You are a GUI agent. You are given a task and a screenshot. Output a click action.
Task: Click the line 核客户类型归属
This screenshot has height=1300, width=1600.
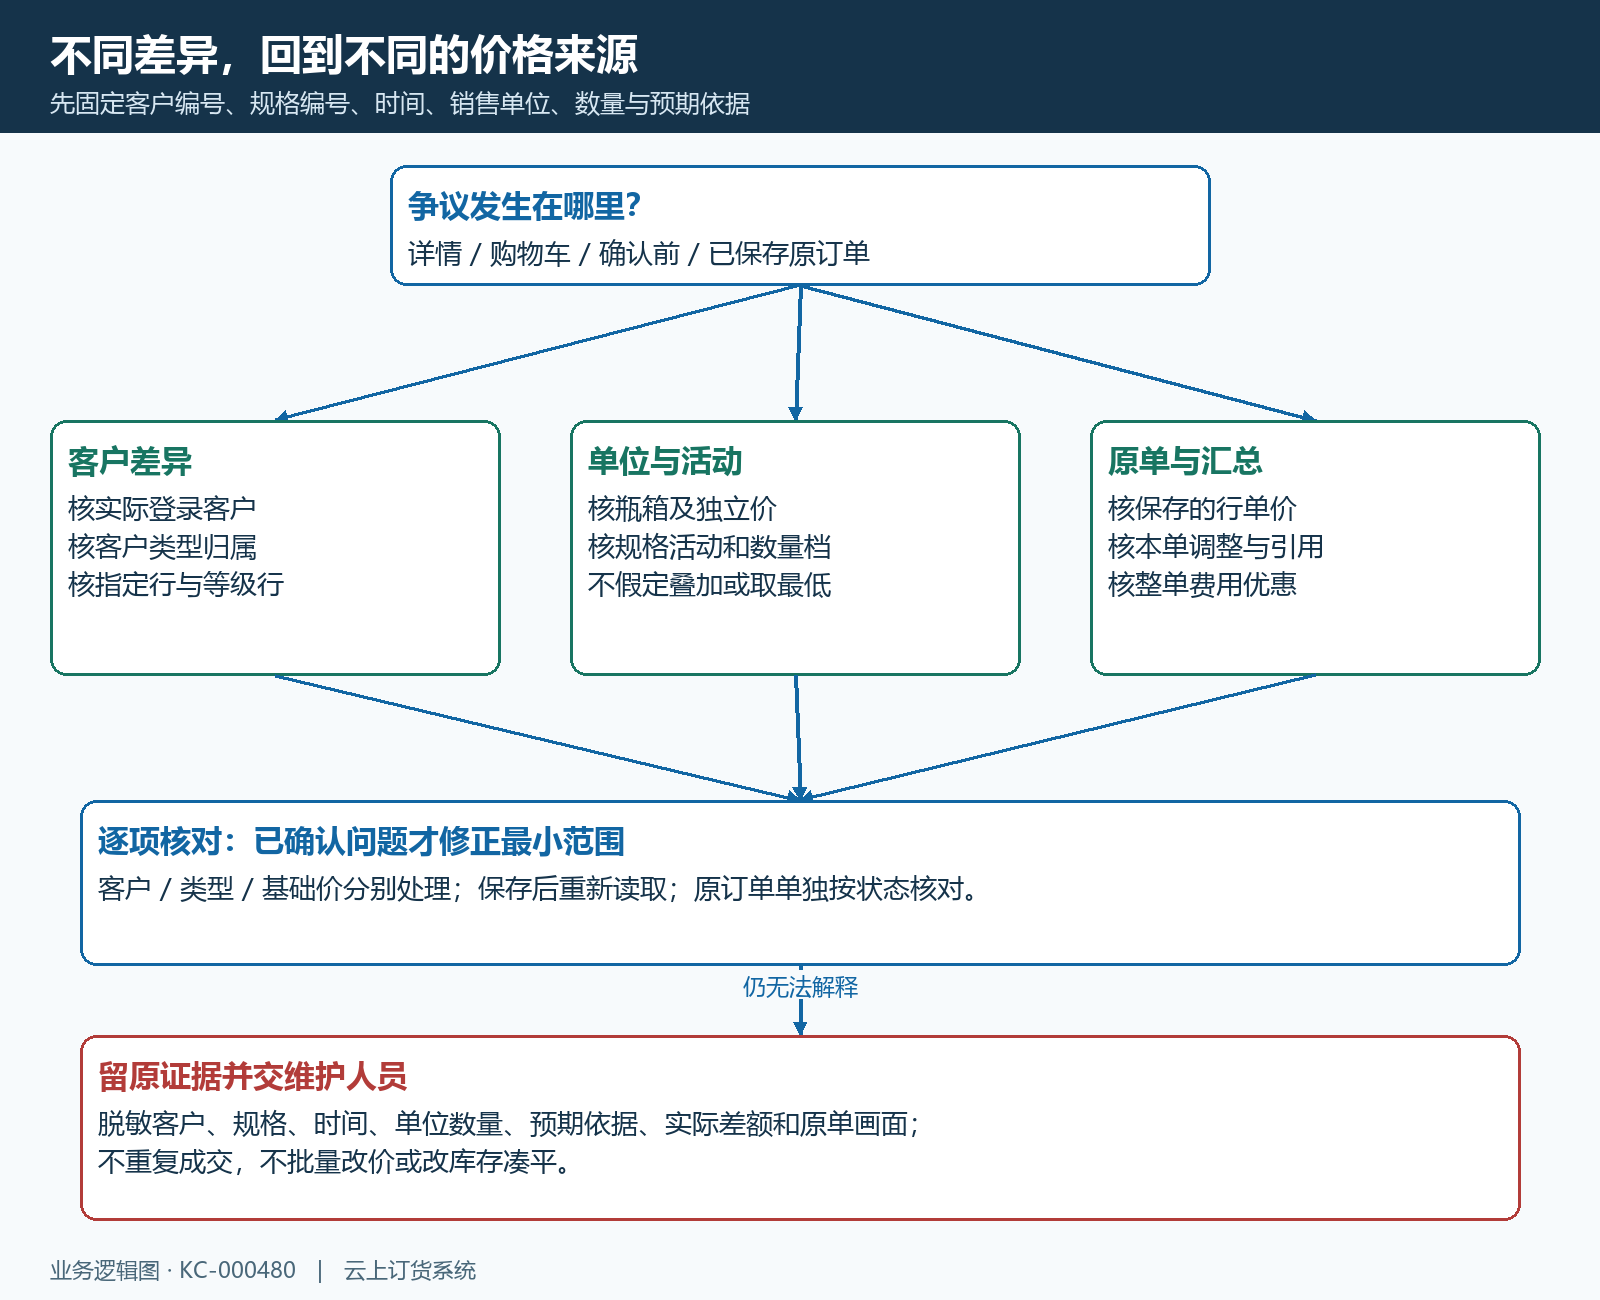(162, 547)
